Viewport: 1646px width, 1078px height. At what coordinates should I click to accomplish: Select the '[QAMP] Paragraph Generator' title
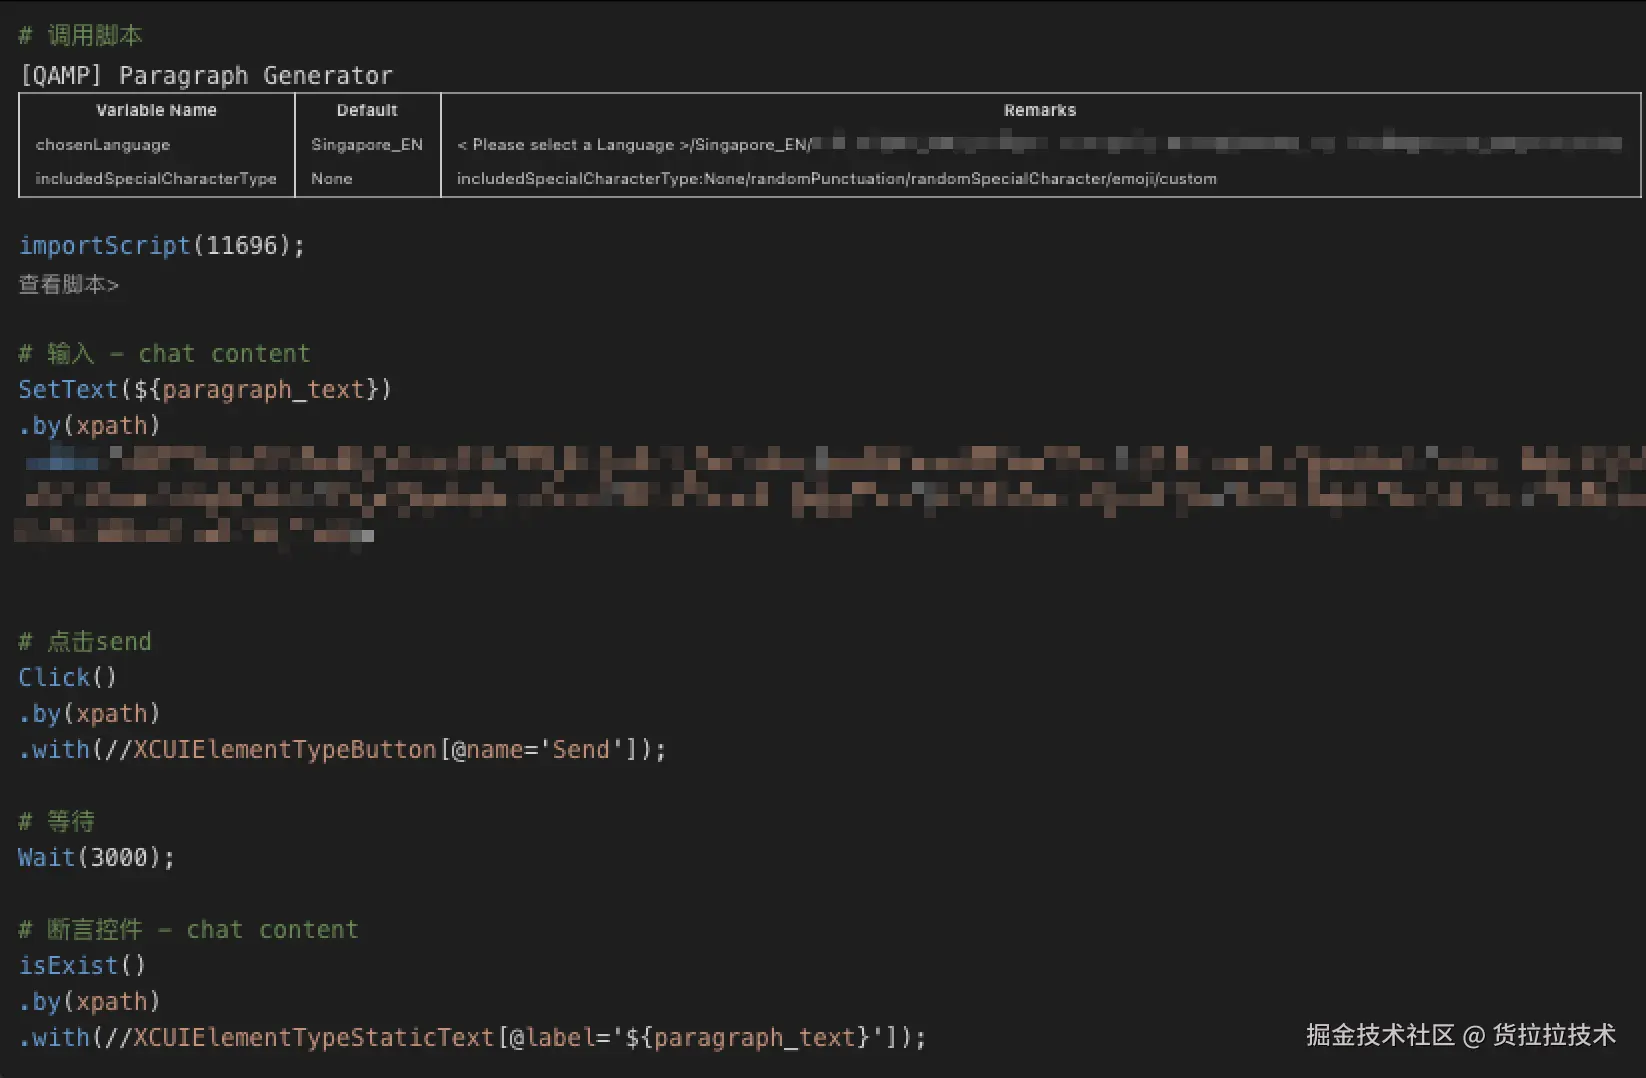click(x=207, y=76)
